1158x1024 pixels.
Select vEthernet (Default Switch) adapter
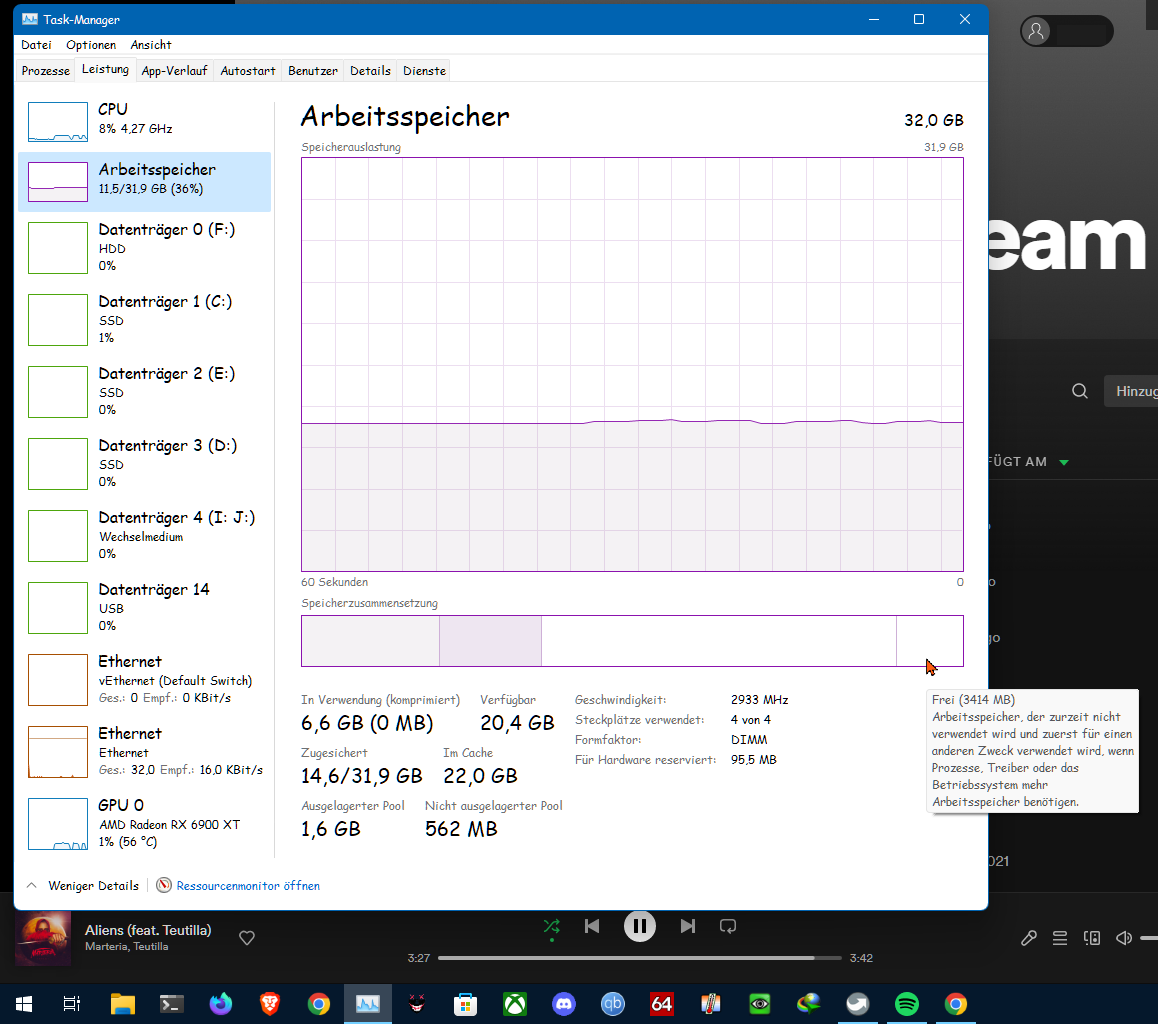coord(145,679)
